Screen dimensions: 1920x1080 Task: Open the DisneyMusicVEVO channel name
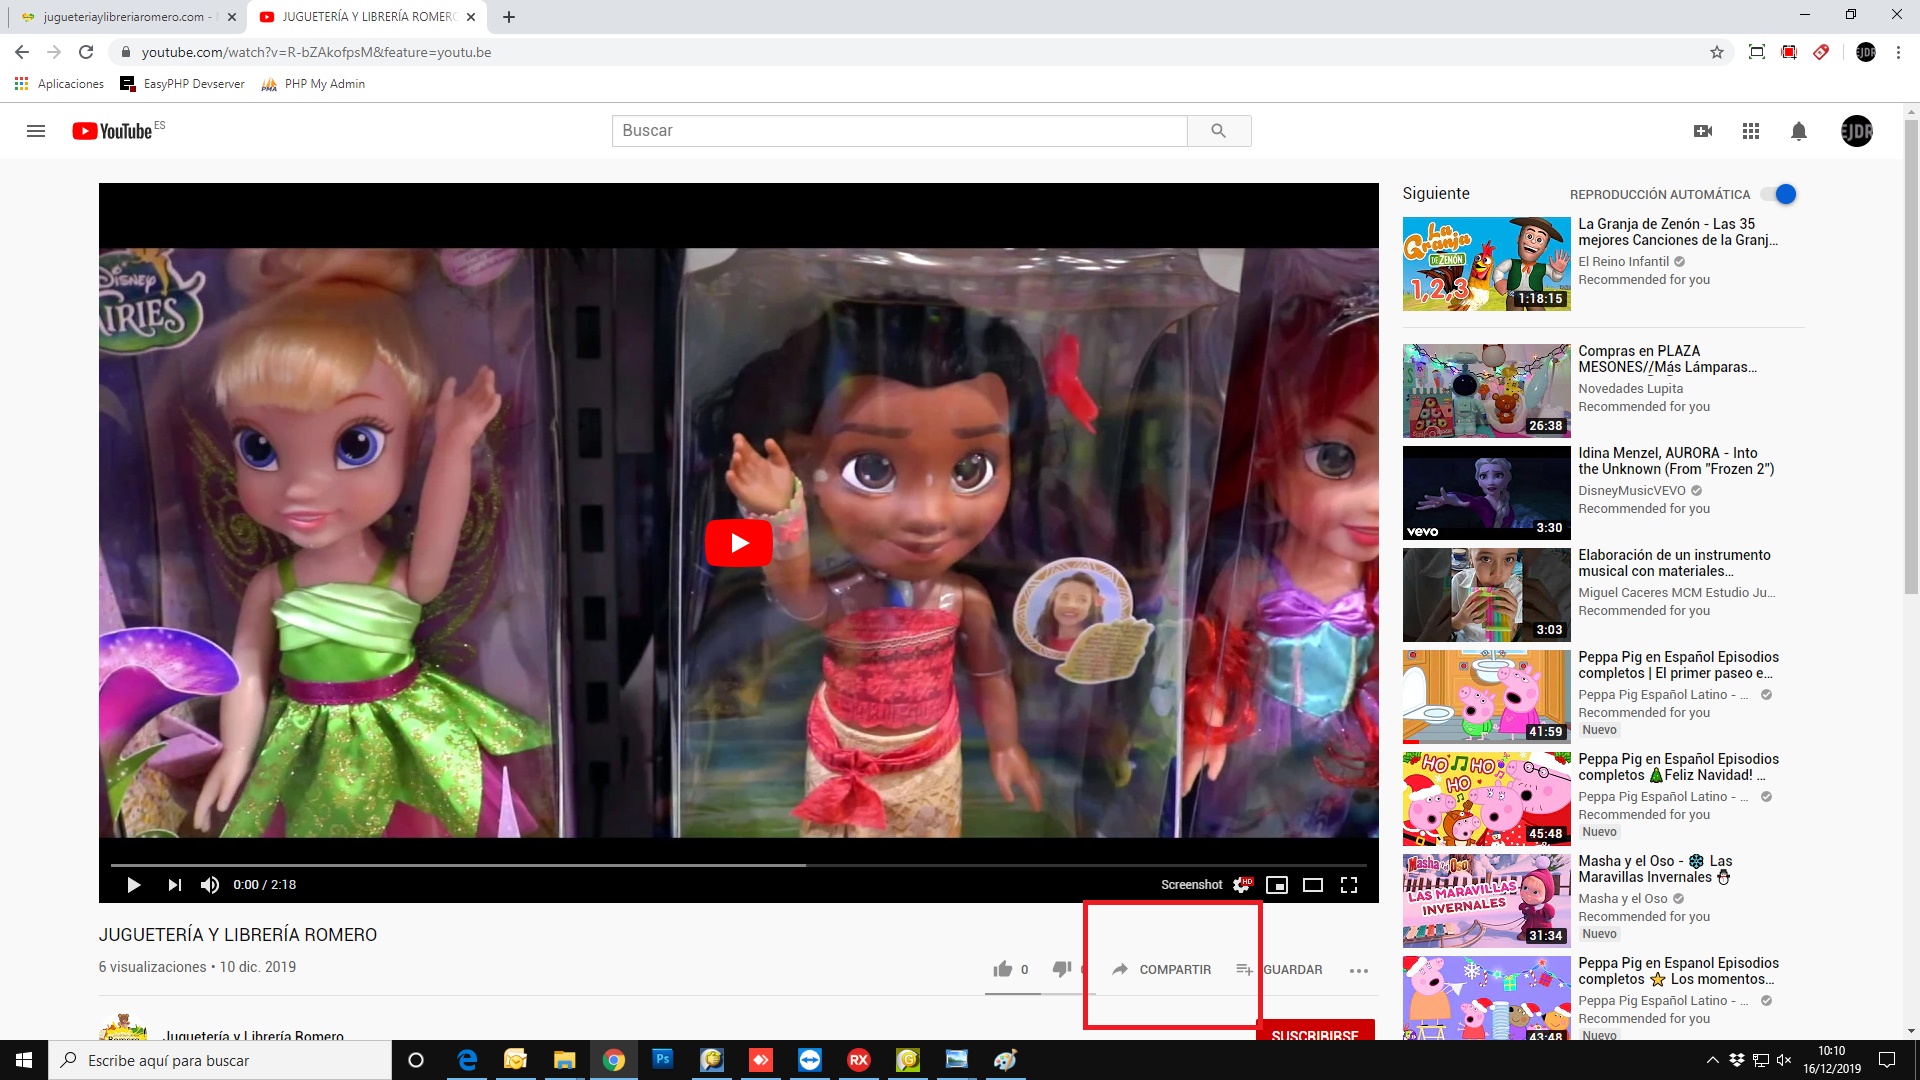(x=1632, y=491)
